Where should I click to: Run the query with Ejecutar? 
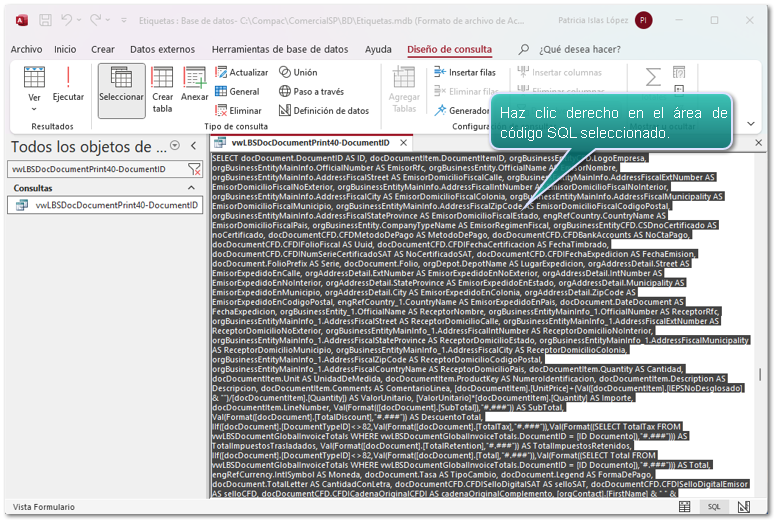68,84
